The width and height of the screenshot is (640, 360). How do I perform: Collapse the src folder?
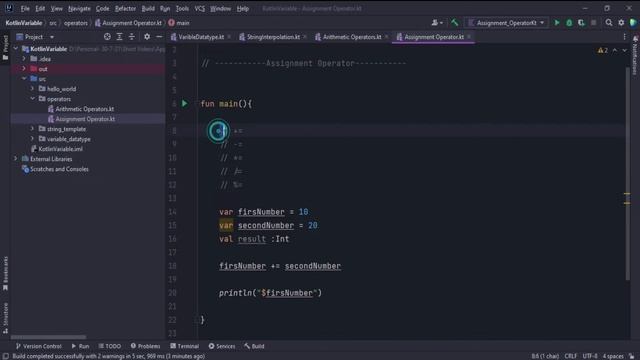coord(24,79)
